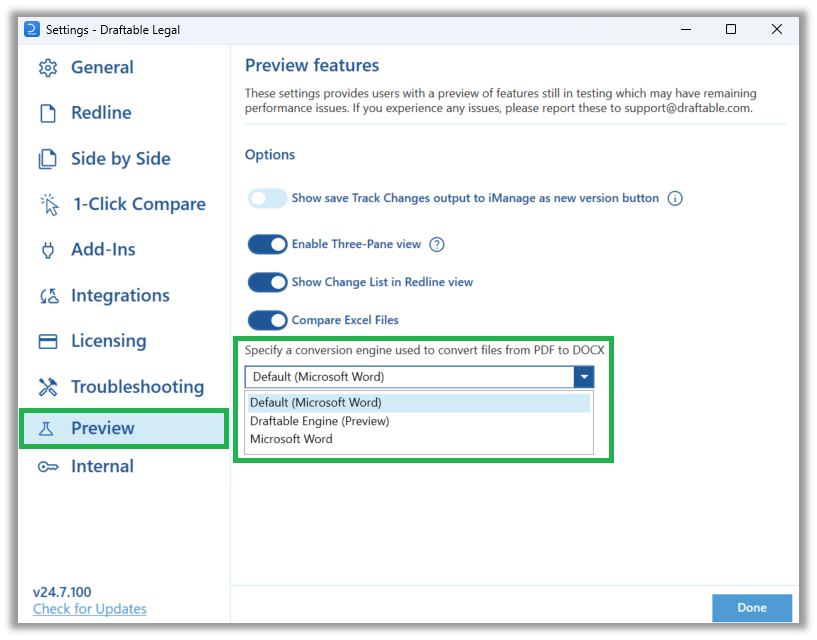Viewport: 817px width, 640px height.
Task: Click the Integrations icon in sidebar
Action: (x=49, y=296)
